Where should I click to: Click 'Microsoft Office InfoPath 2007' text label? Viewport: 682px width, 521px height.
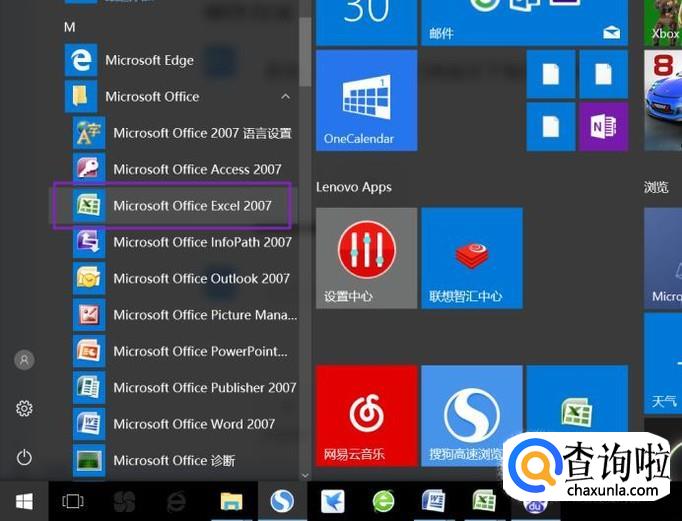pos(202,242)
